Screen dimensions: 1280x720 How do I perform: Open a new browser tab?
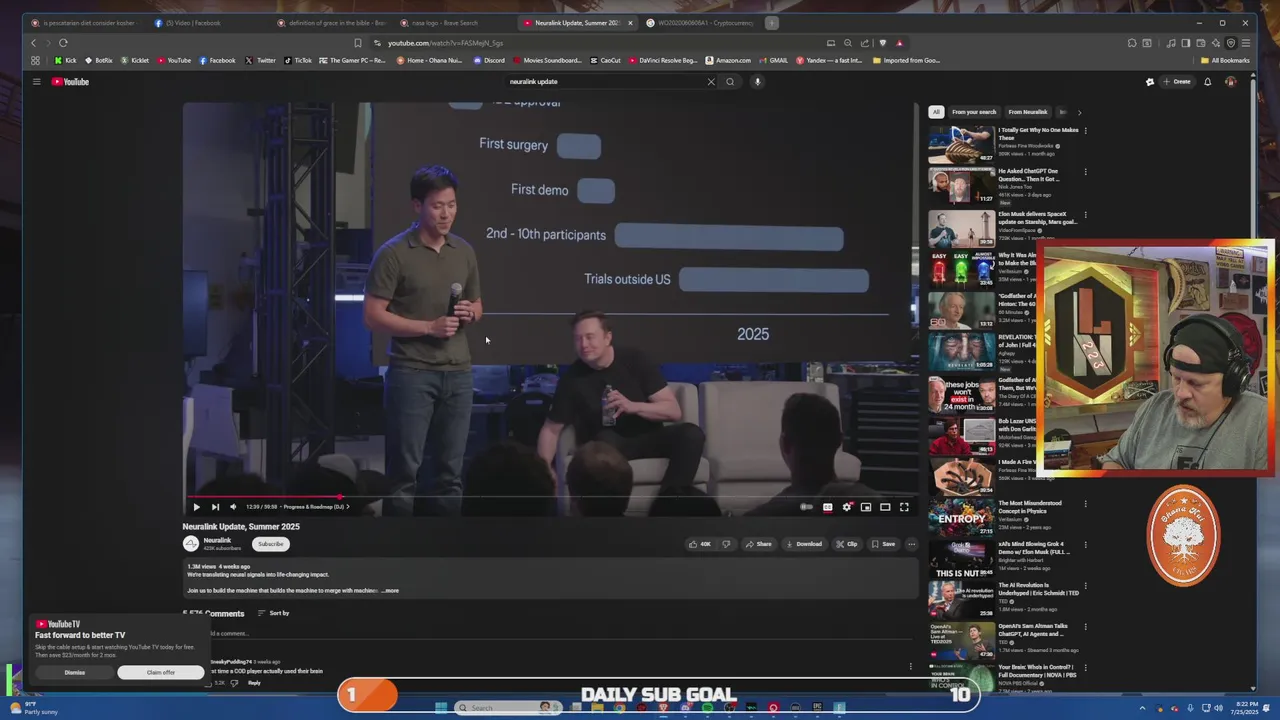tap(771, 23)
